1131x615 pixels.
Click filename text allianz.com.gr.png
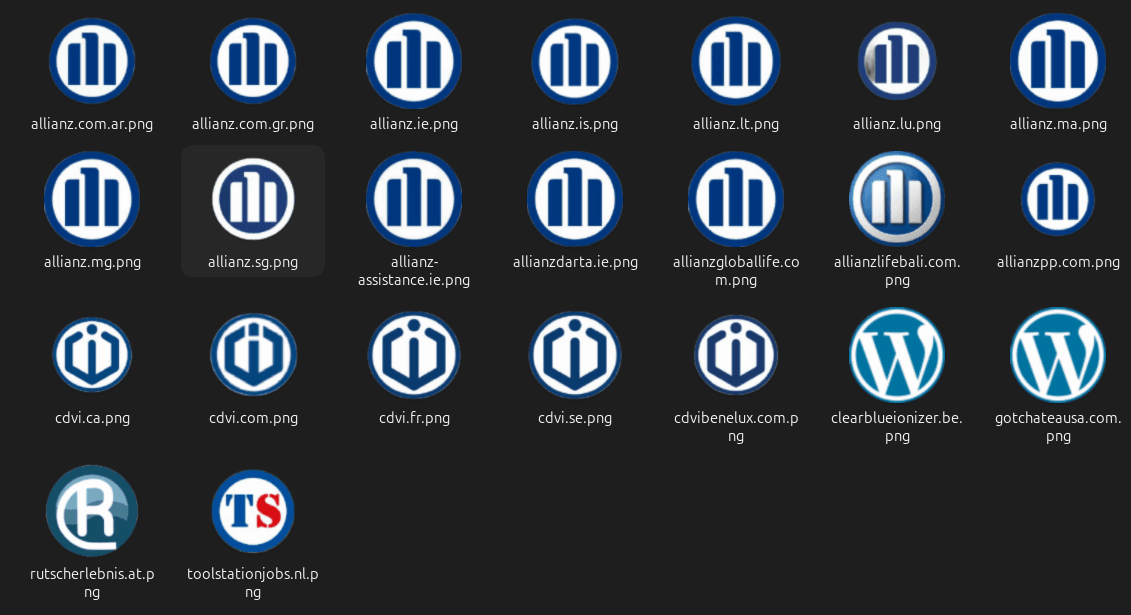253,124
